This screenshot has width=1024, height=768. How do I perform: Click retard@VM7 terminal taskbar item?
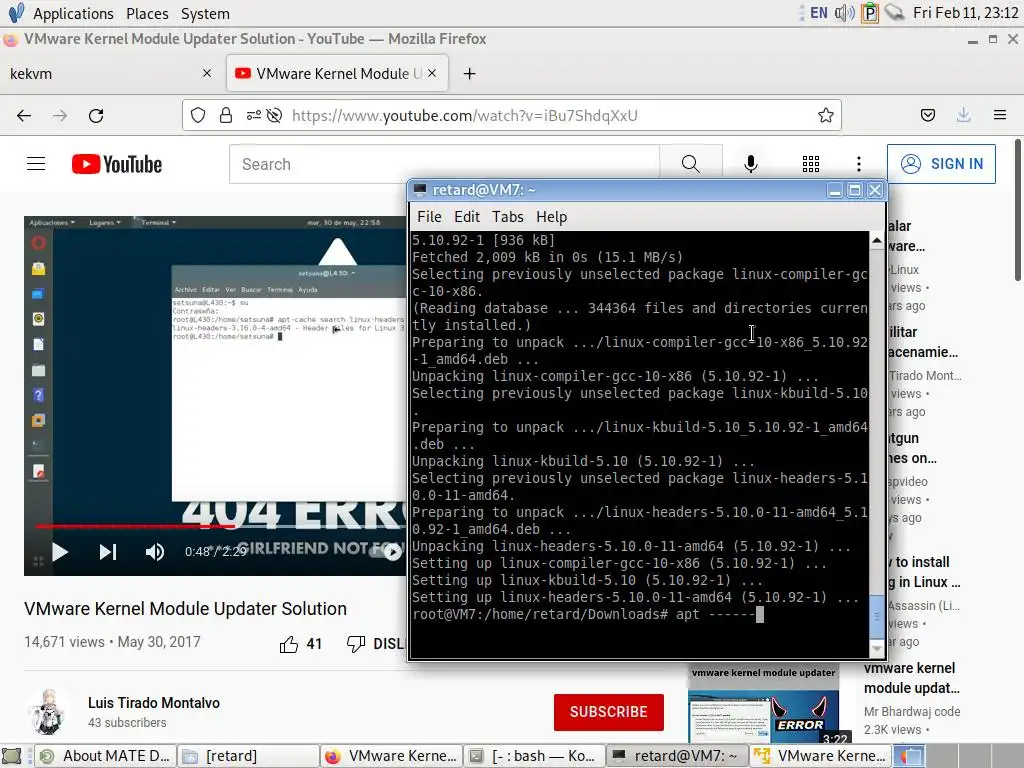[x=677, y=756]
